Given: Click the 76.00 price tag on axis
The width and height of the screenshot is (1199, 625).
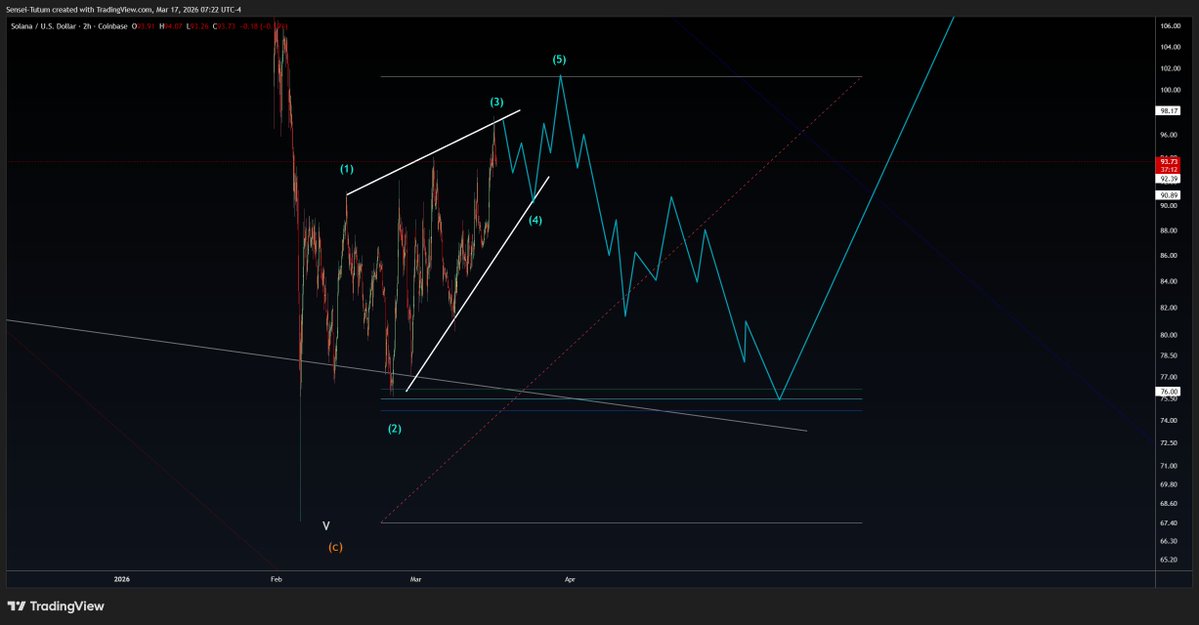Looking at the screenshot, I should pyautogui.click(x=1168, y=392).
